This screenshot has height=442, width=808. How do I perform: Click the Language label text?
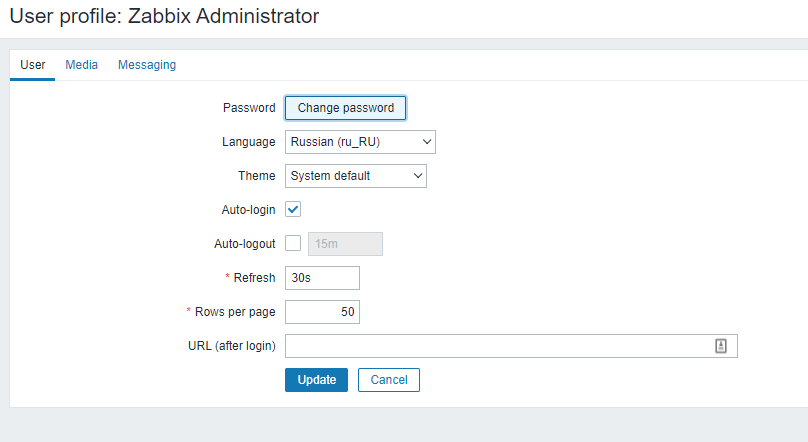[x=248, y=142]
